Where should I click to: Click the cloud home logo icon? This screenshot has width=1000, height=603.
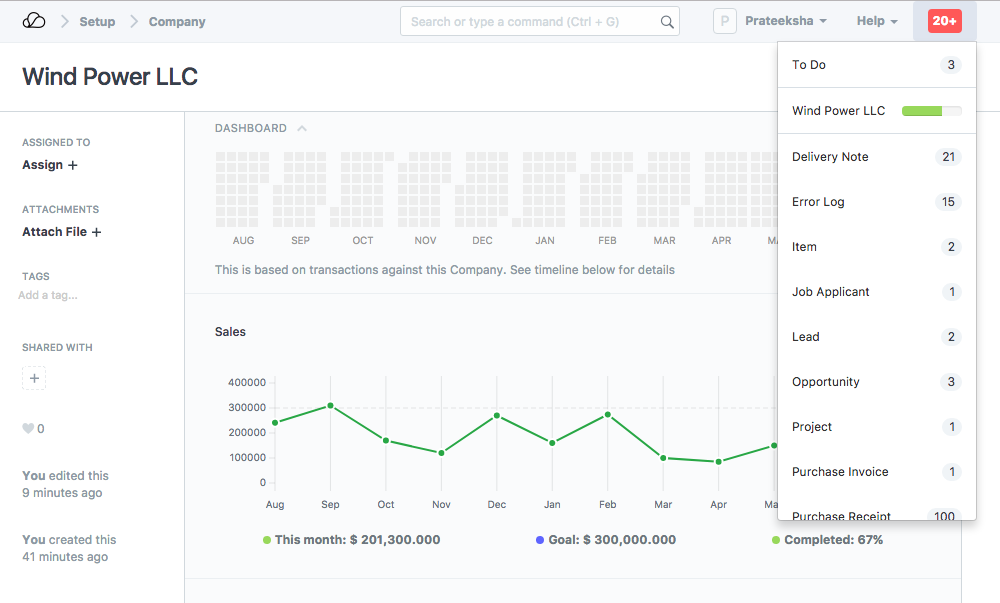tap(34, 21)
